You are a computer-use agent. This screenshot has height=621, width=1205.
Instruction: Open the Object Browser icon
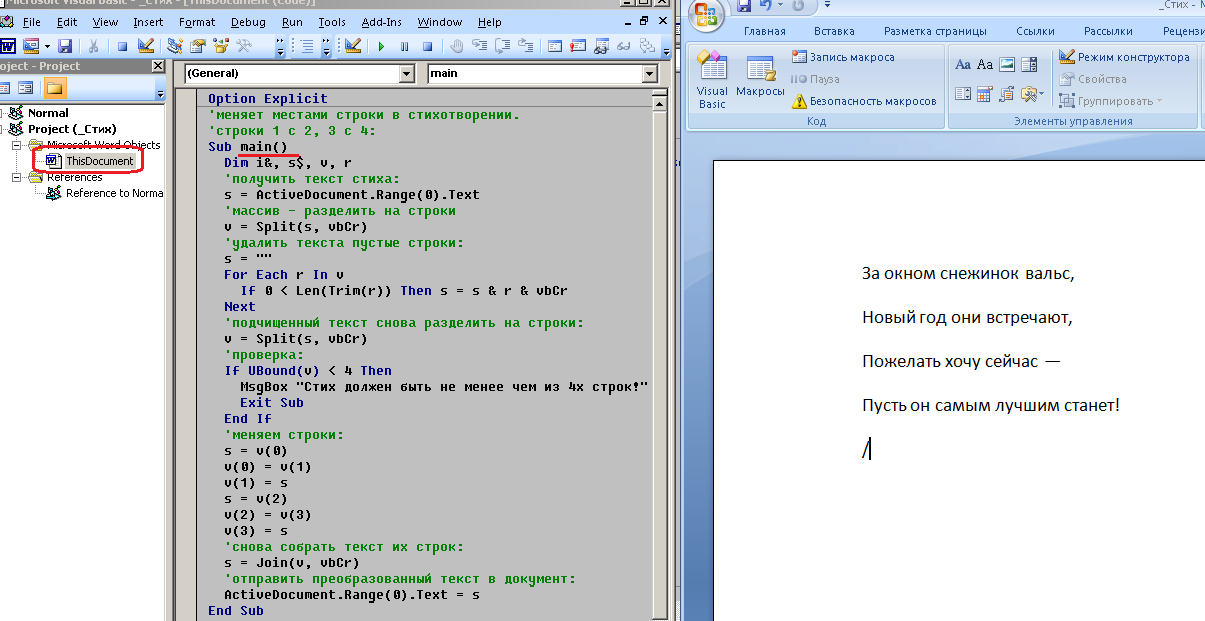click(x=220, y=46)
